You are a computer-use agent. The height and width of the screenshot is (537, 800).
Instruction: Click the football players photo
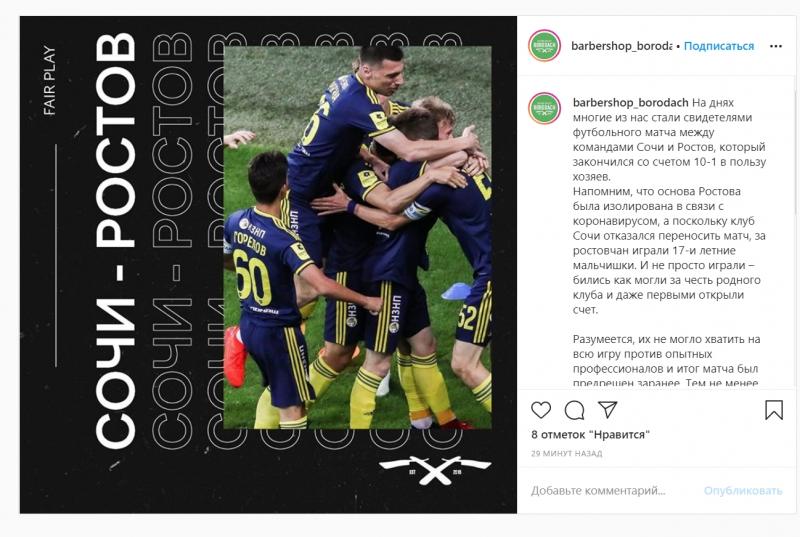tap(358, 237)
